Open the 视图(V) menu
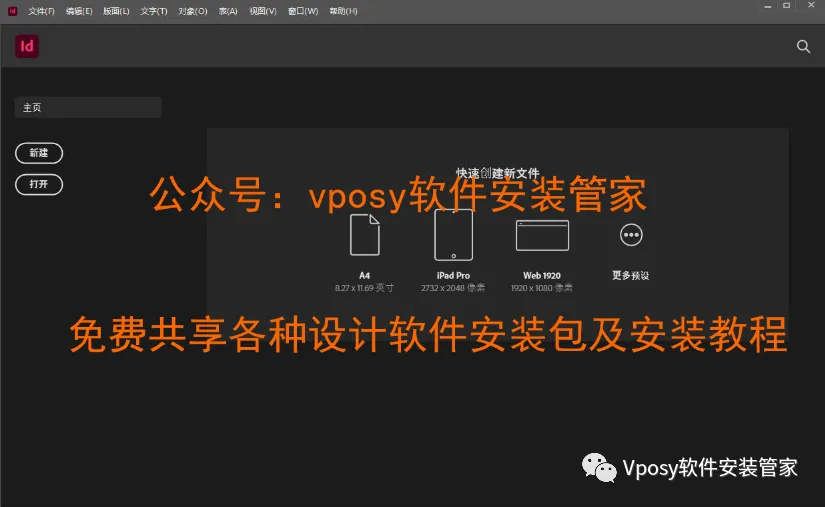Viewport: 825px width, 507px height. (263, 11)
